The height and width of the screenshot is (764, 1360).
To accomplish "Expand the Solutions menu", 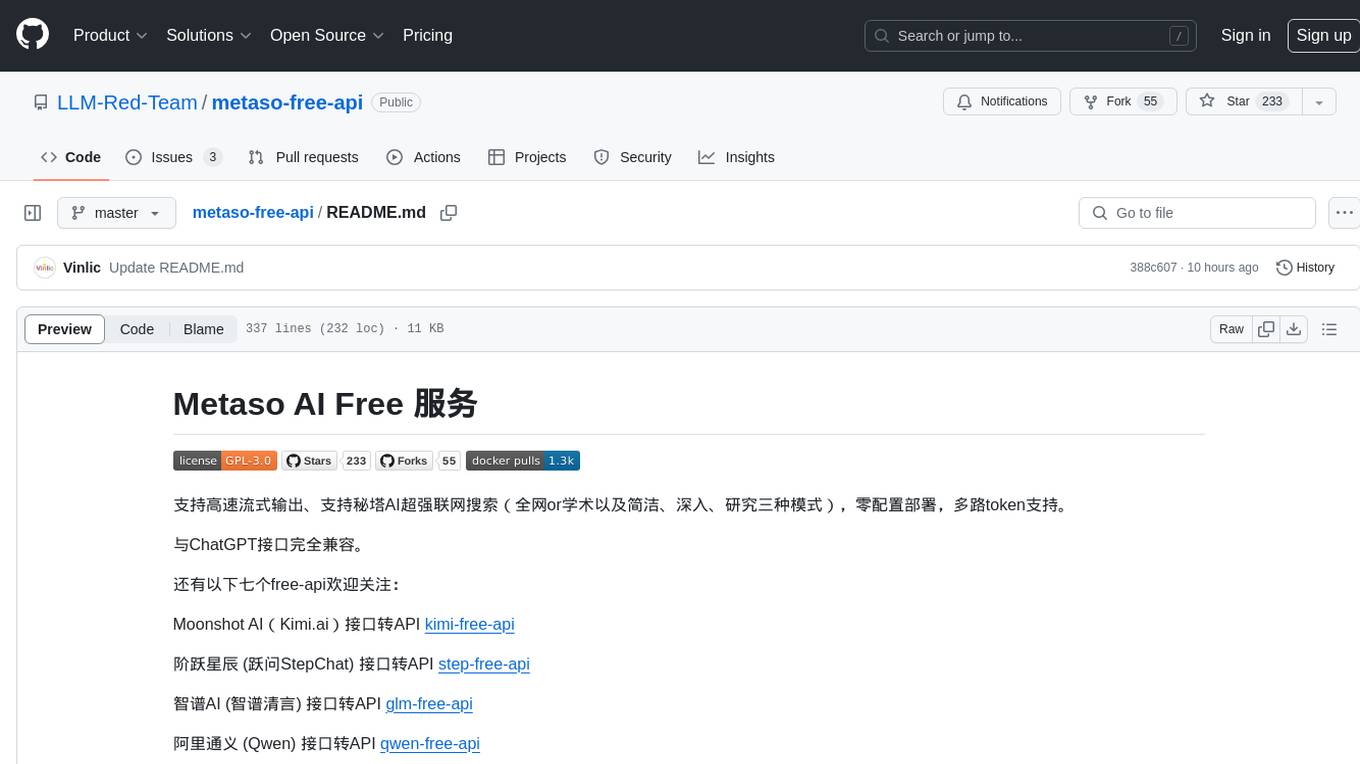I will 207,35.
